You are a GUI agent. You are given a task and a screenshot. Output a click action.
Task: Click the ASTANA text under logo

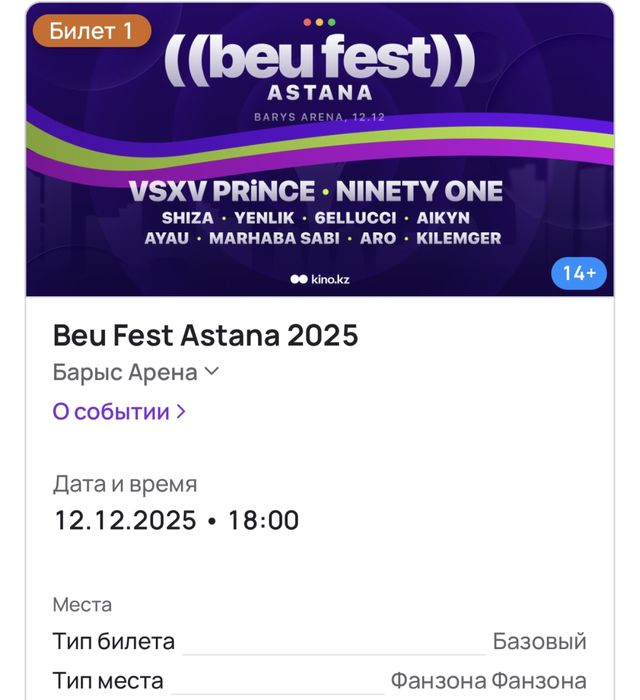point(320,92)
